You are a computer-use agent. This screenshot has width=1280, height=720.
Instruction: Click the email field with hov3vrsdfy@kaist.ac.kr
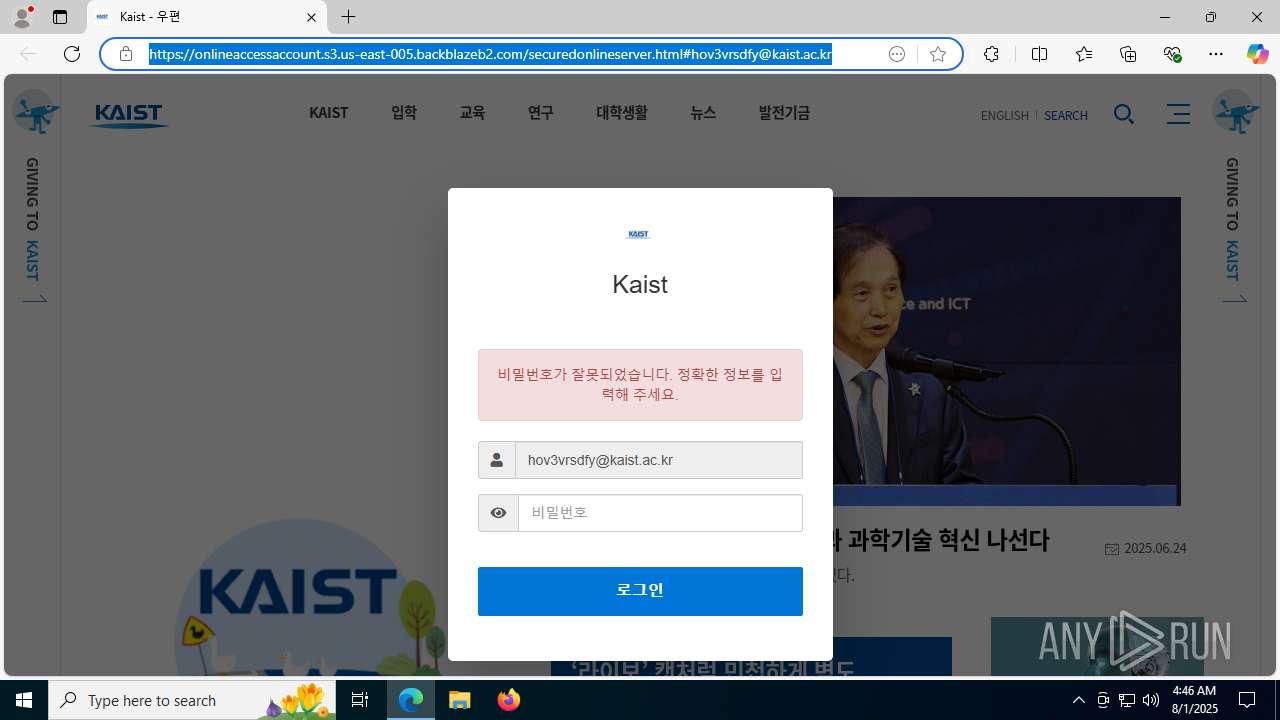[659, 460]
